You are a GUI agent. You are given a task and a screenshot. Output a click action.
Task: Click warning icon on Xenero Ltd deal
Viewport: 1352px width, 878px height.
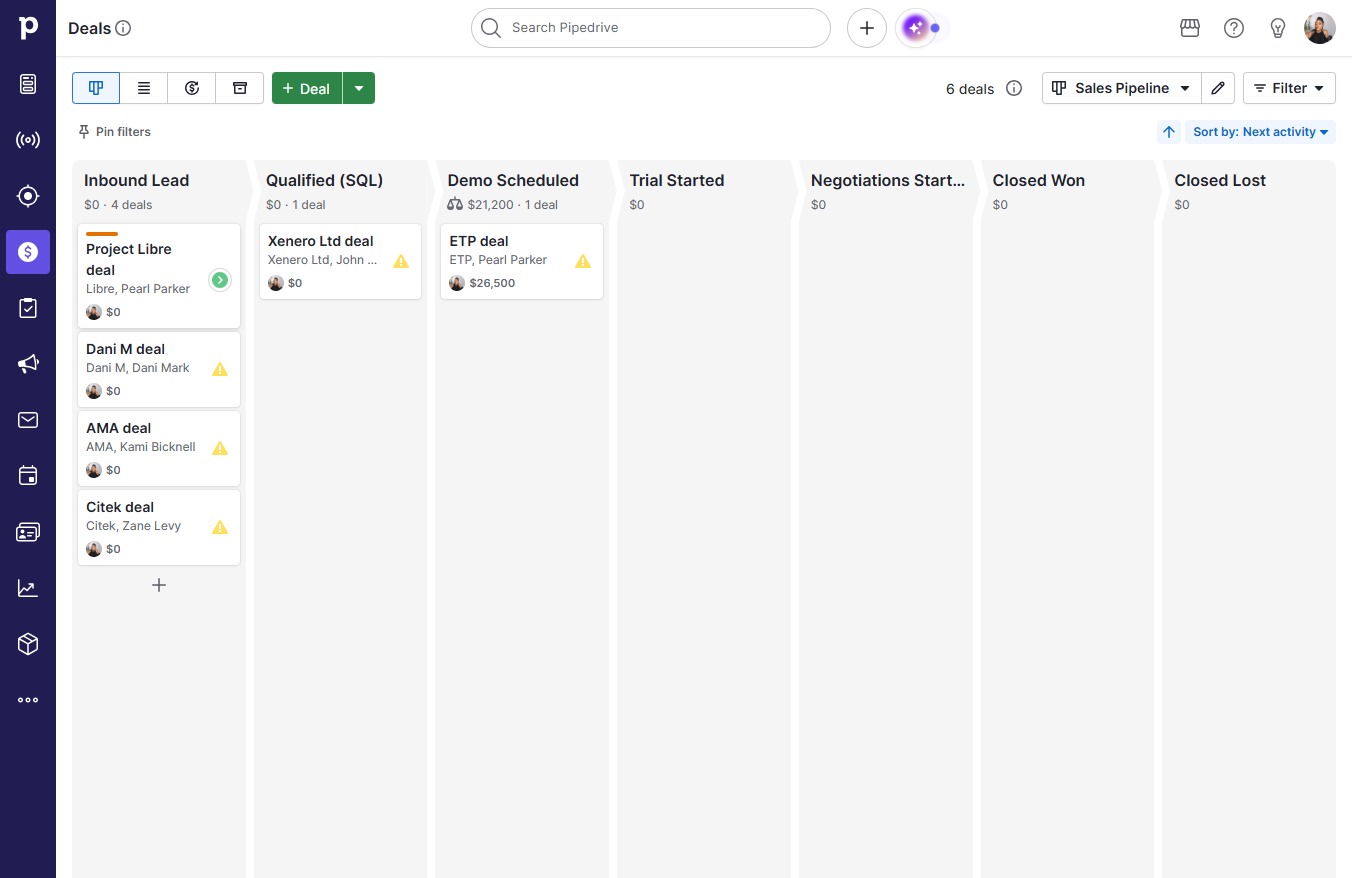pyautogui.click(x=401, y=261)
